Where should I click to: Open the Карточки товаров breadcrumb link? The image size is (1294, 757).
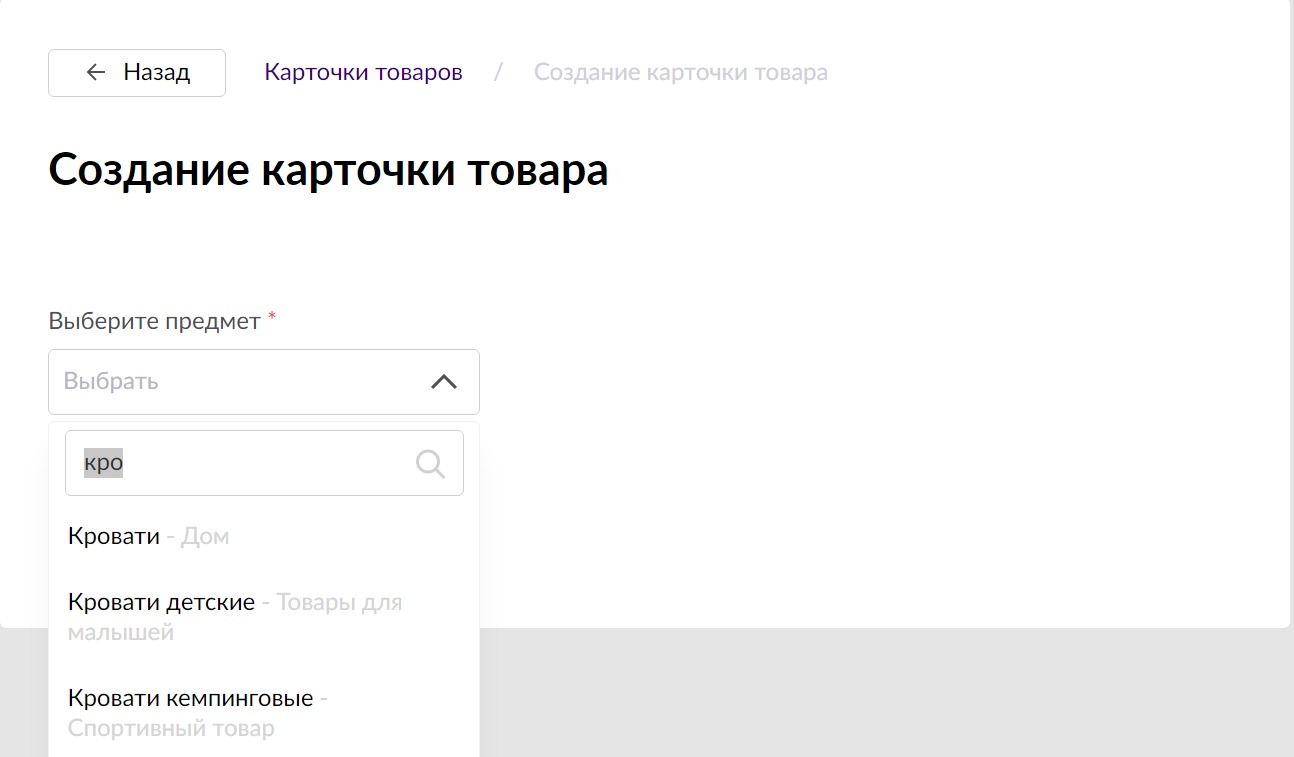363,72
